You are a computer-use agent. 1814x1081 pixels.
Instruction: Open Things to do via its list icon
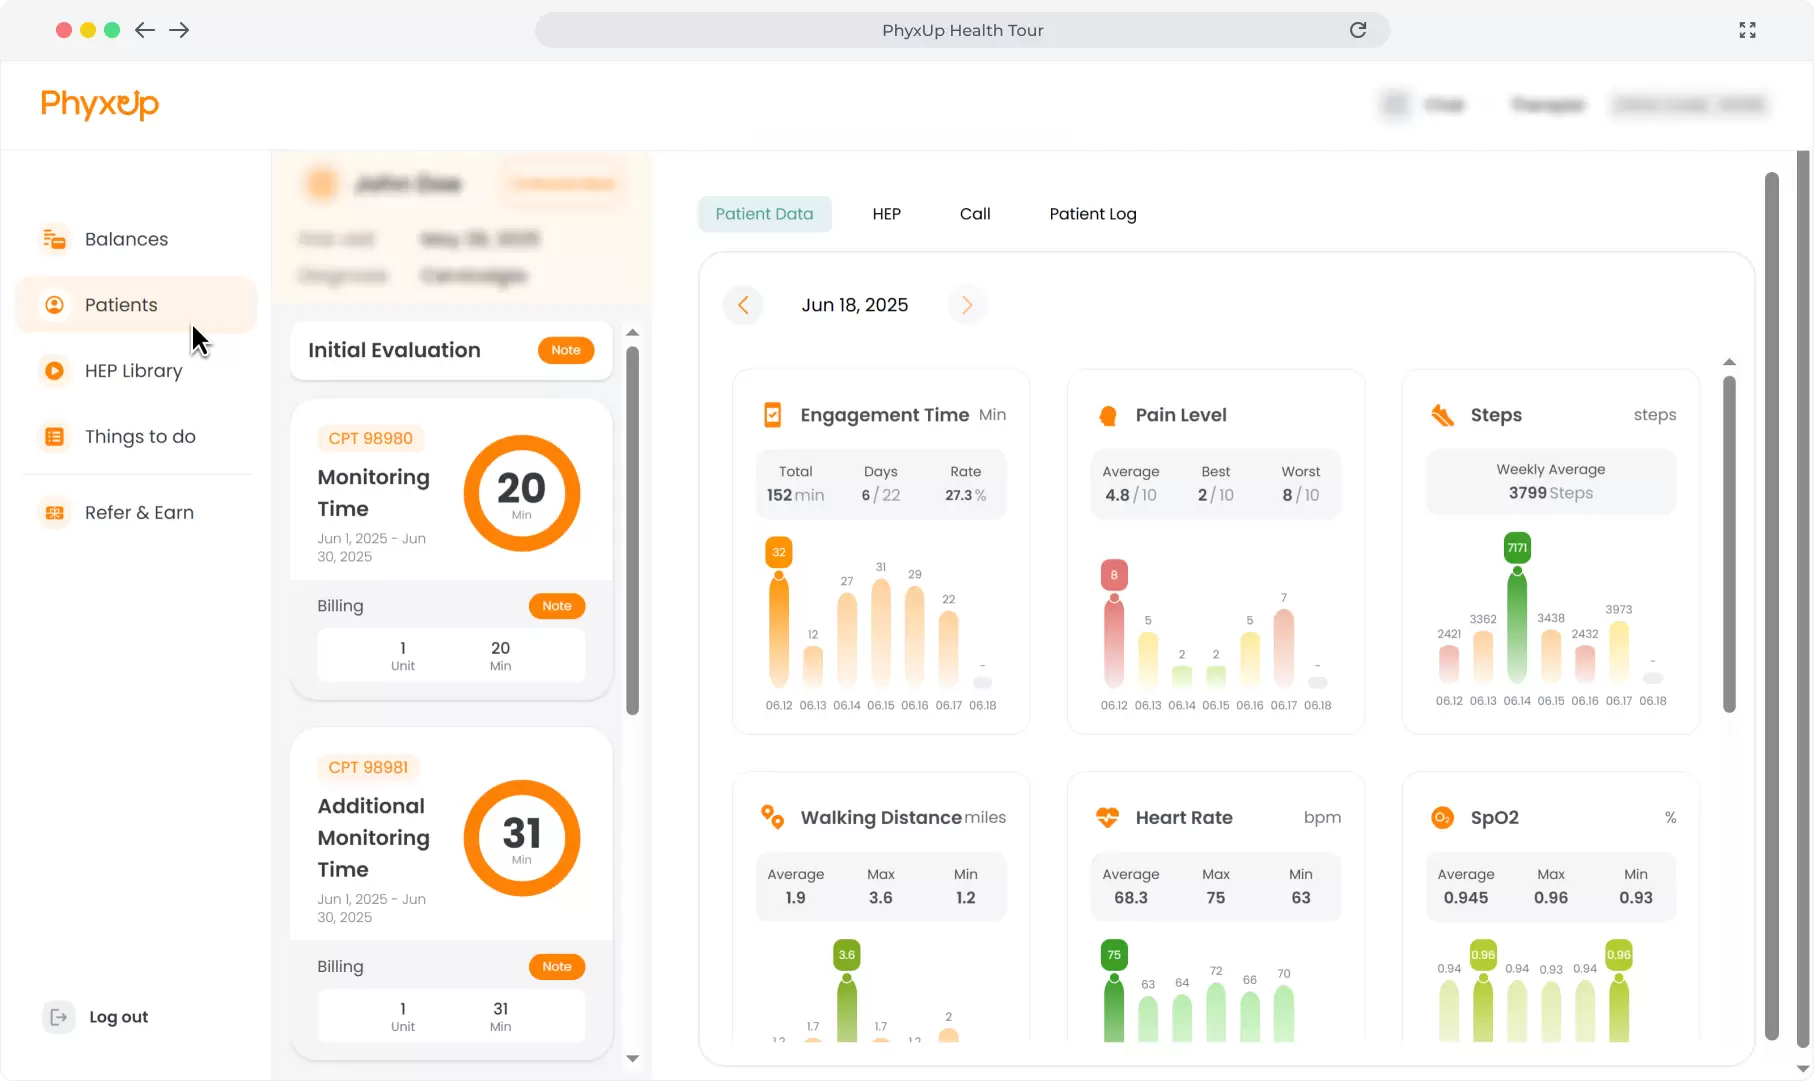55,436
